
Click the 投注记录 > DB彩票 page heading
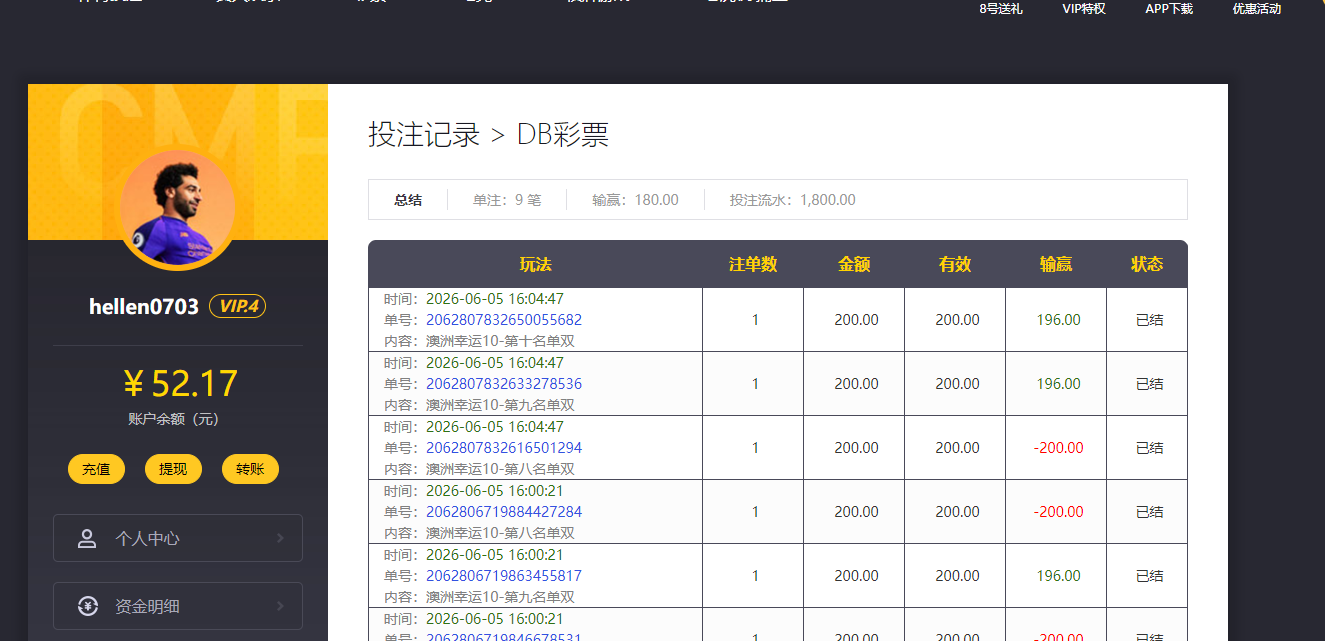(488, 135)
